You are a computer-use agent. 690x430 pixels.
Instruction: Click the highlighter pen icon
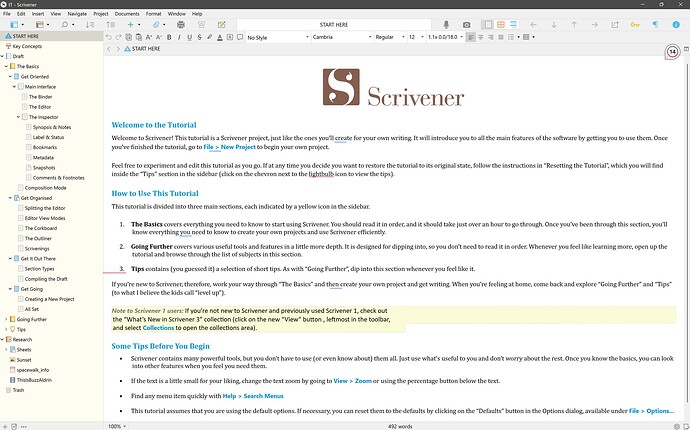pyautogui.click(x=209, y=37)
